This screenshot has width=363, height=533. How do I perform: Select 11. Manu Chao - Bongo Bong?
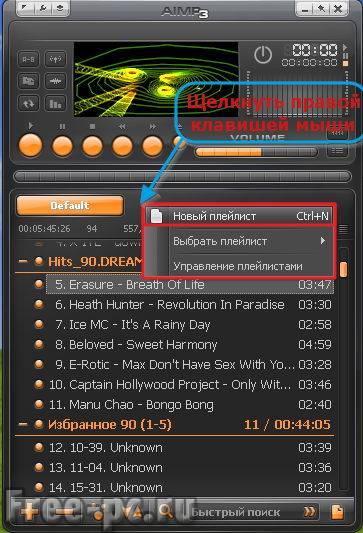[x=190, y=405]
